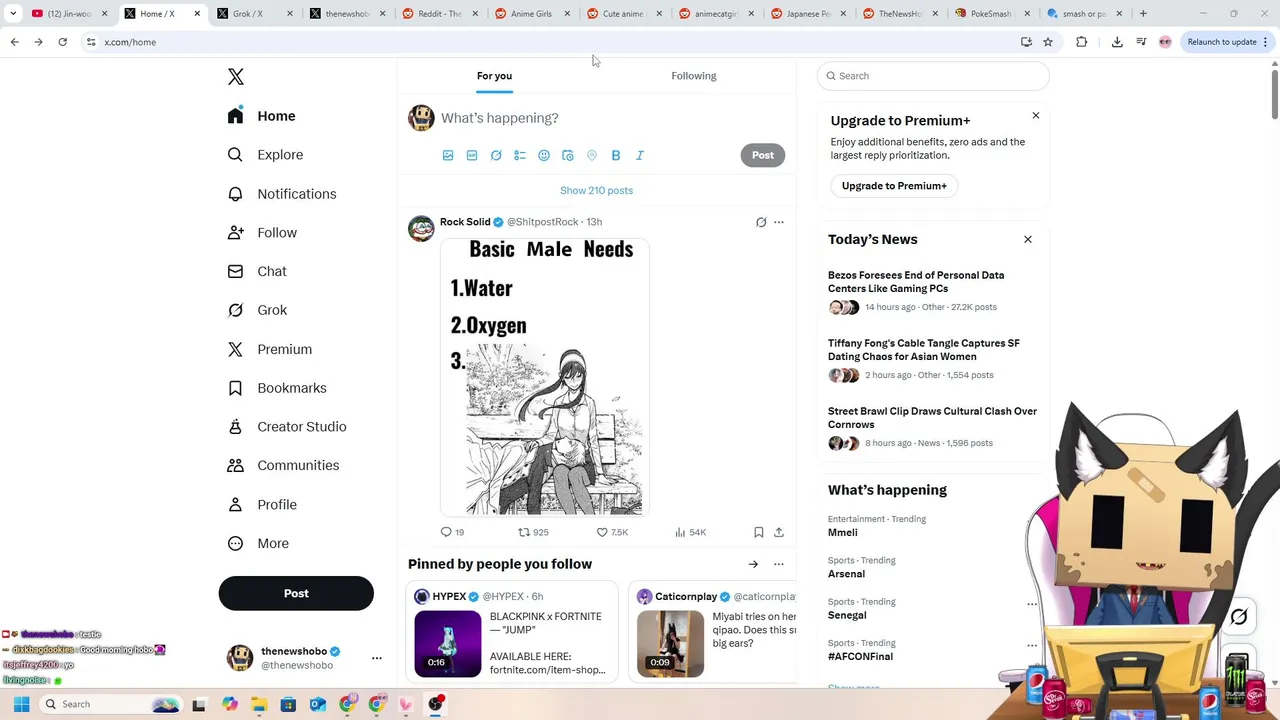
Task: Click the Pinned section next arrow
Action: coord(753,564)
